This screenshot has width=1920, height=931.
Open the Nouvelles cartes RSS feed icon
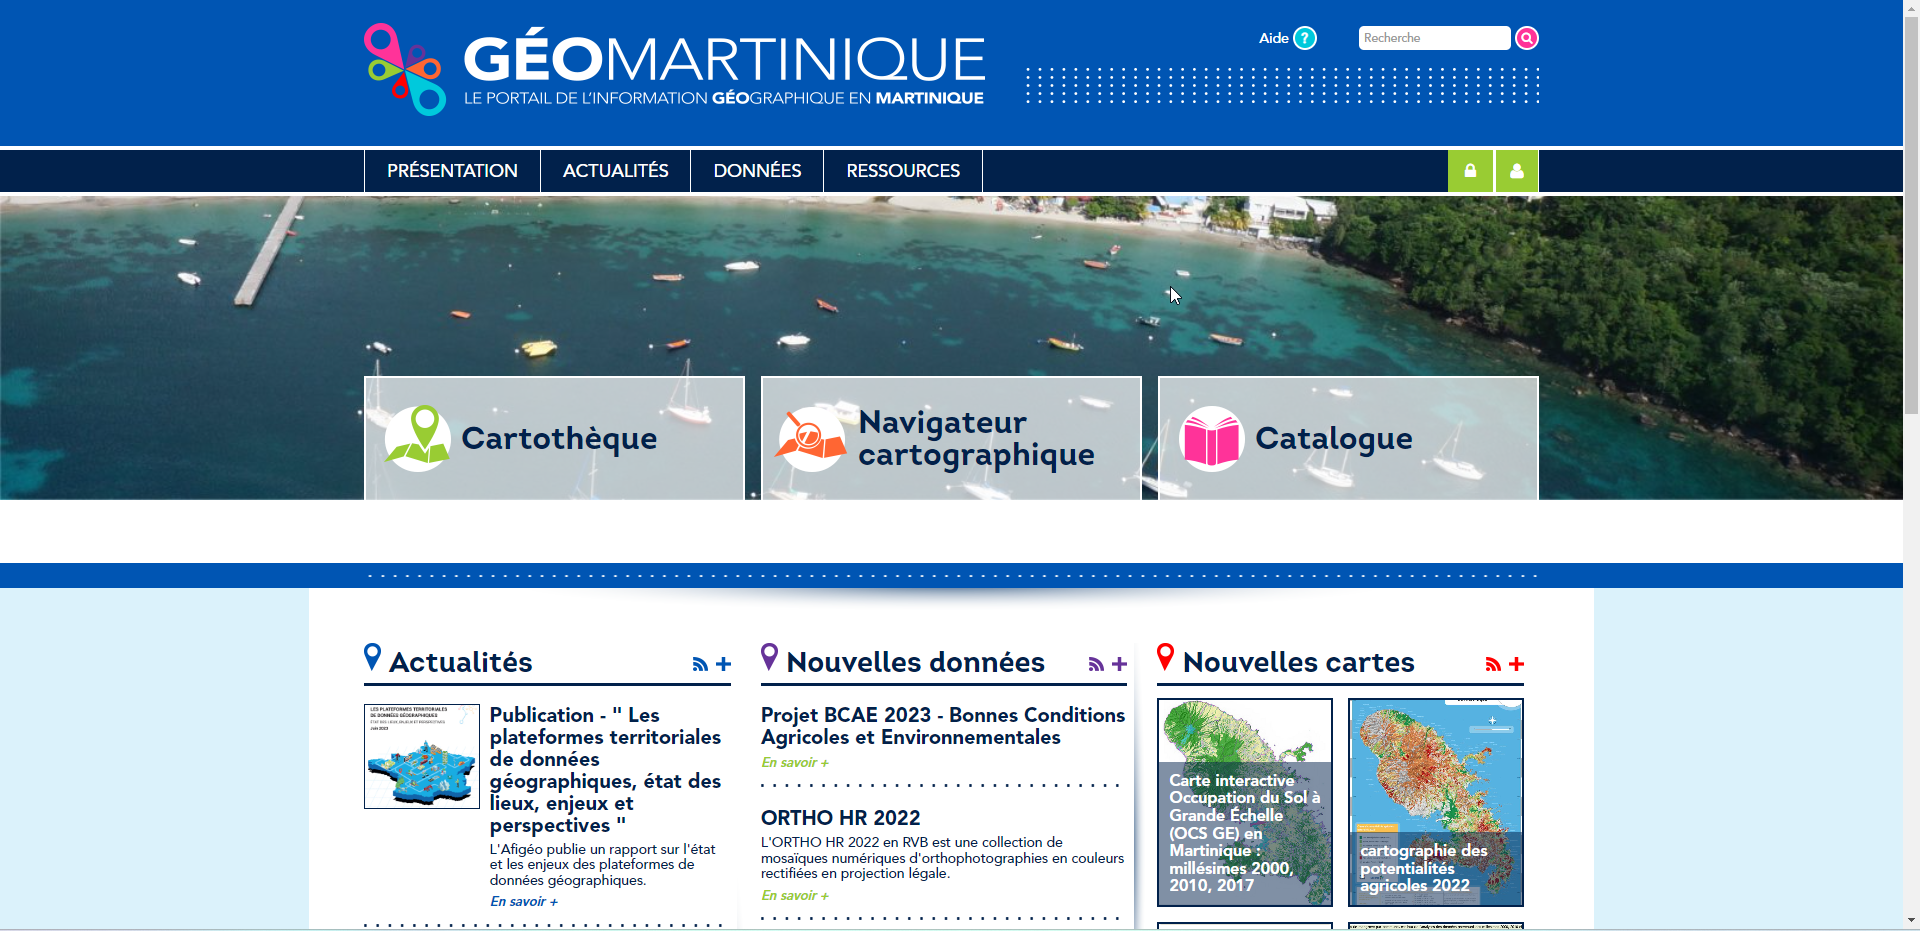click(x=1493, y=664)
